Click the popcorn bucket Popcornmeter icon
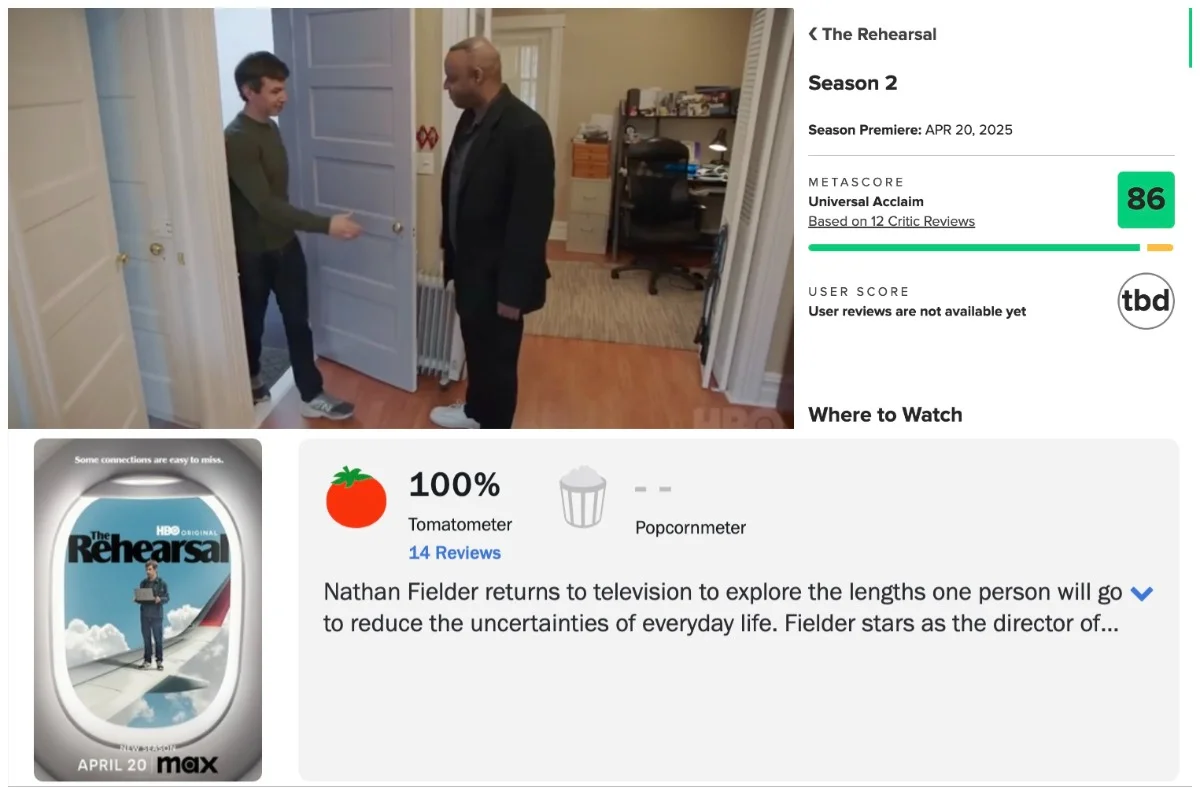The height and width of the screenshot is (793, 1200). [x=583, y=497]
